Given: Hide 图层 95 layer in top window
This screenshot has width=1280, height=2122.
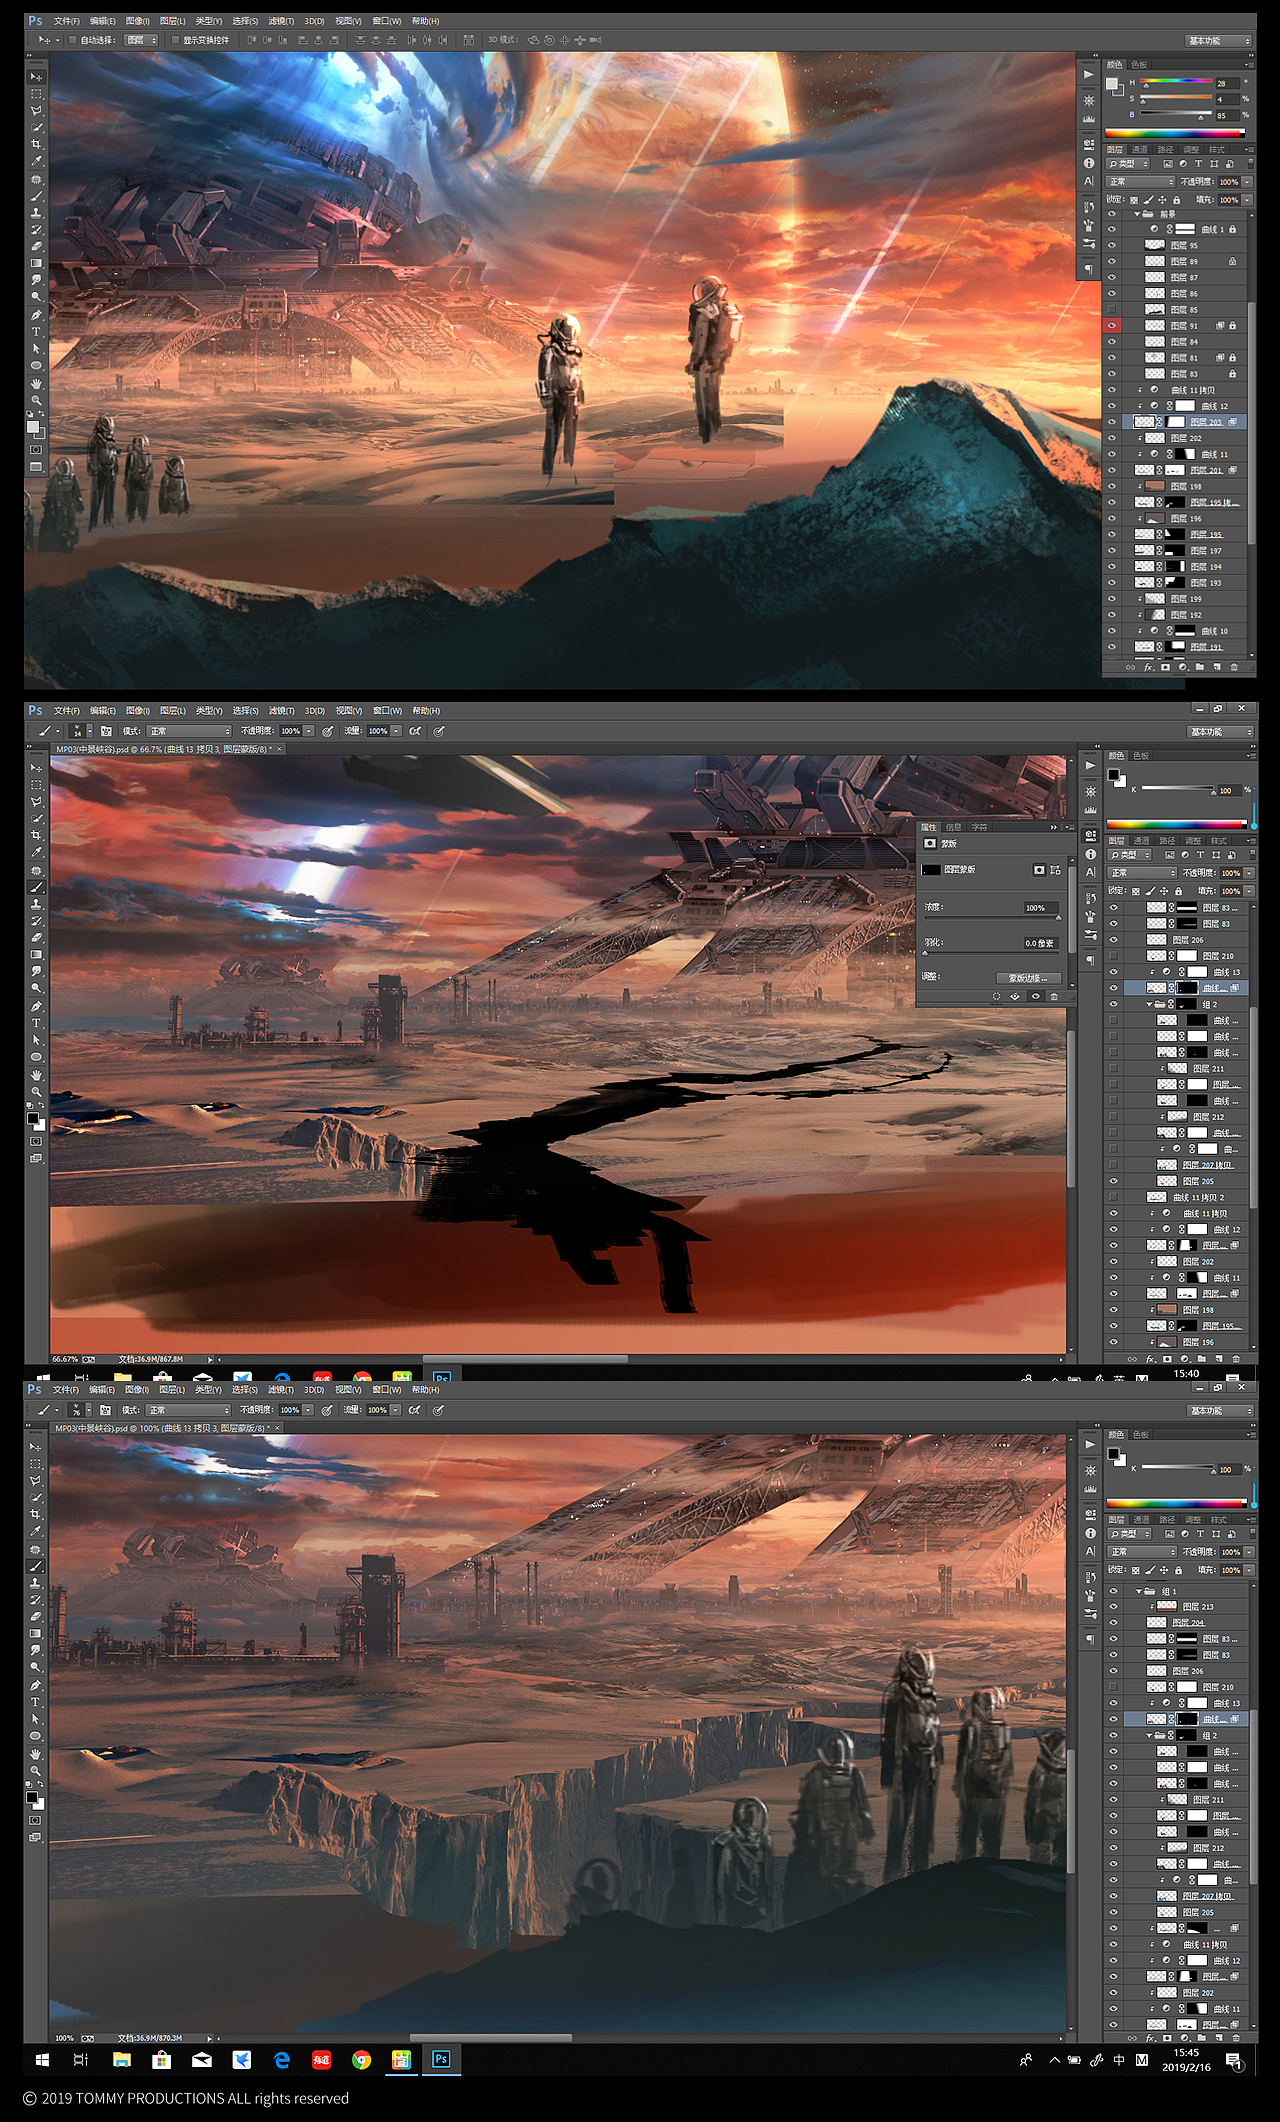Looking at the screenshot, I should coord(1111,245).
